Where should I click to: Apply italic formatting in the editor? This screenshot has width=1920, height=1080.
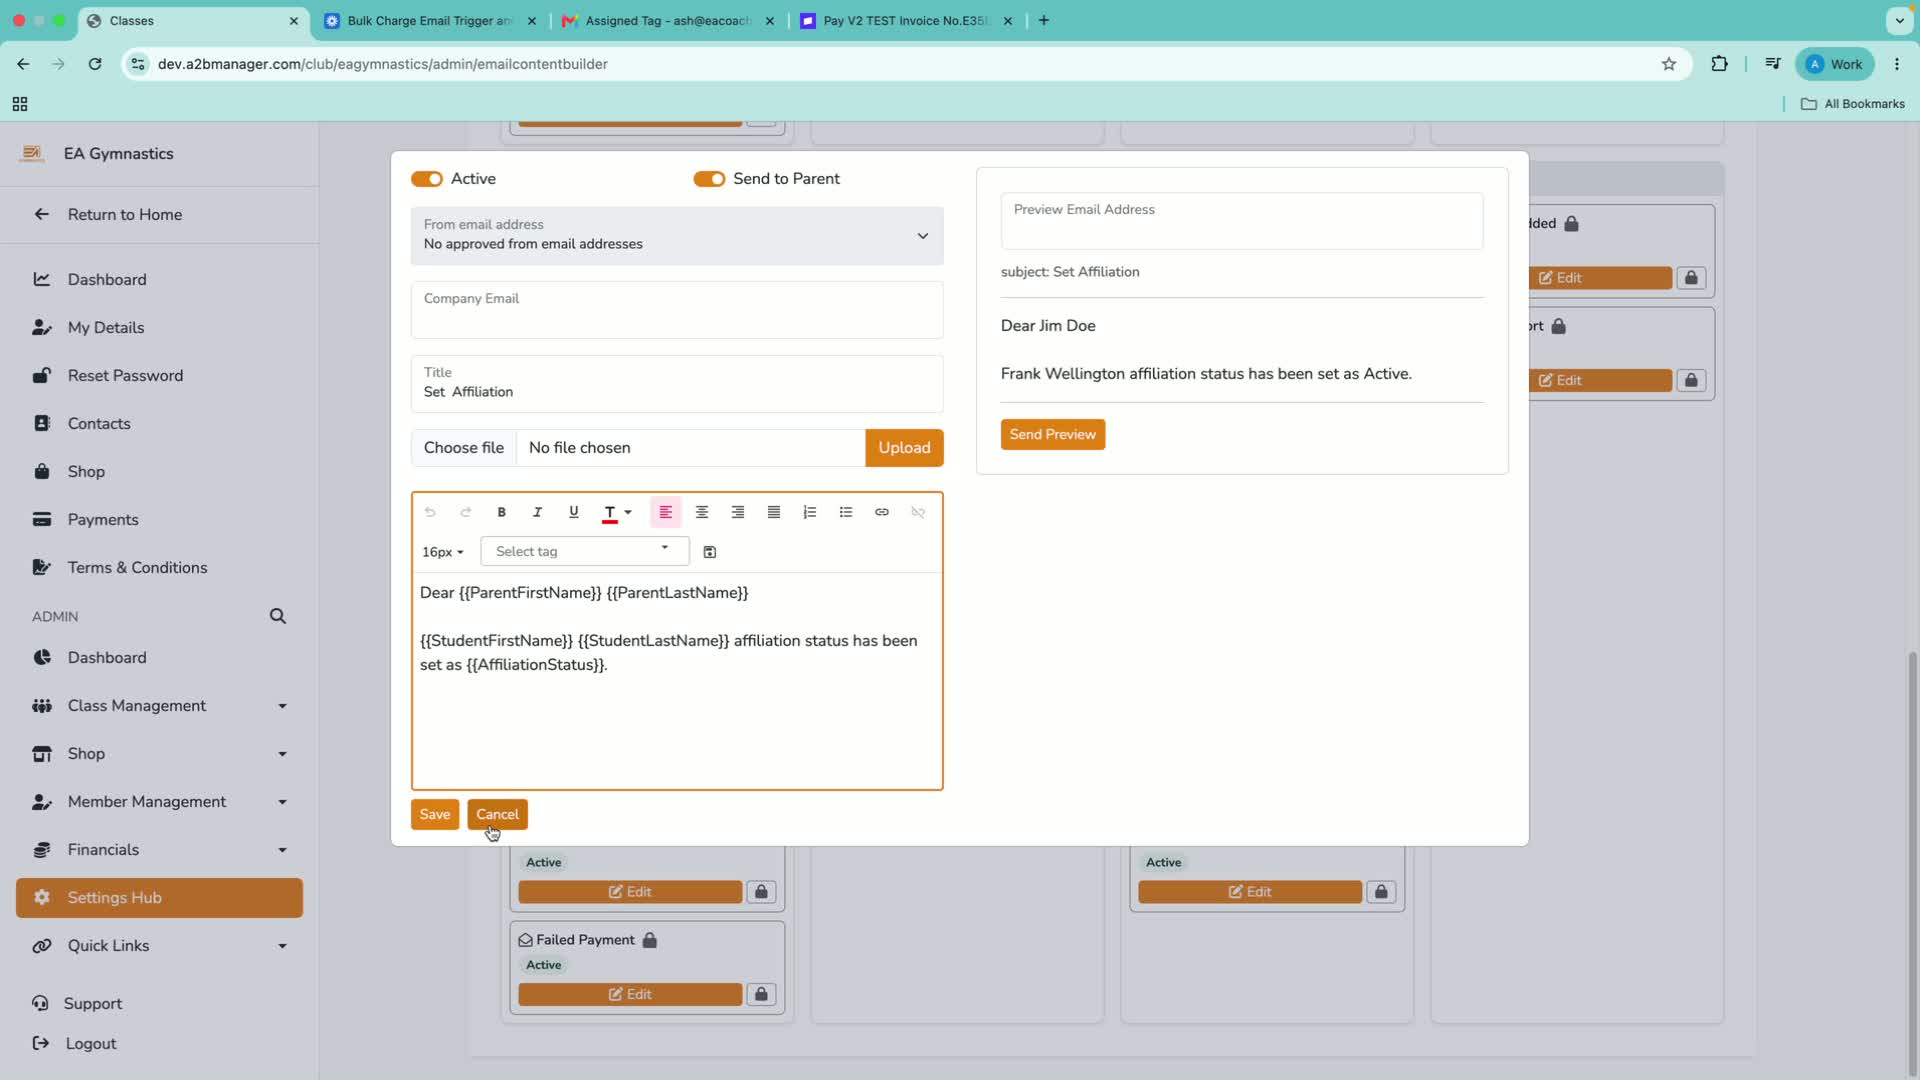(537, 512)
